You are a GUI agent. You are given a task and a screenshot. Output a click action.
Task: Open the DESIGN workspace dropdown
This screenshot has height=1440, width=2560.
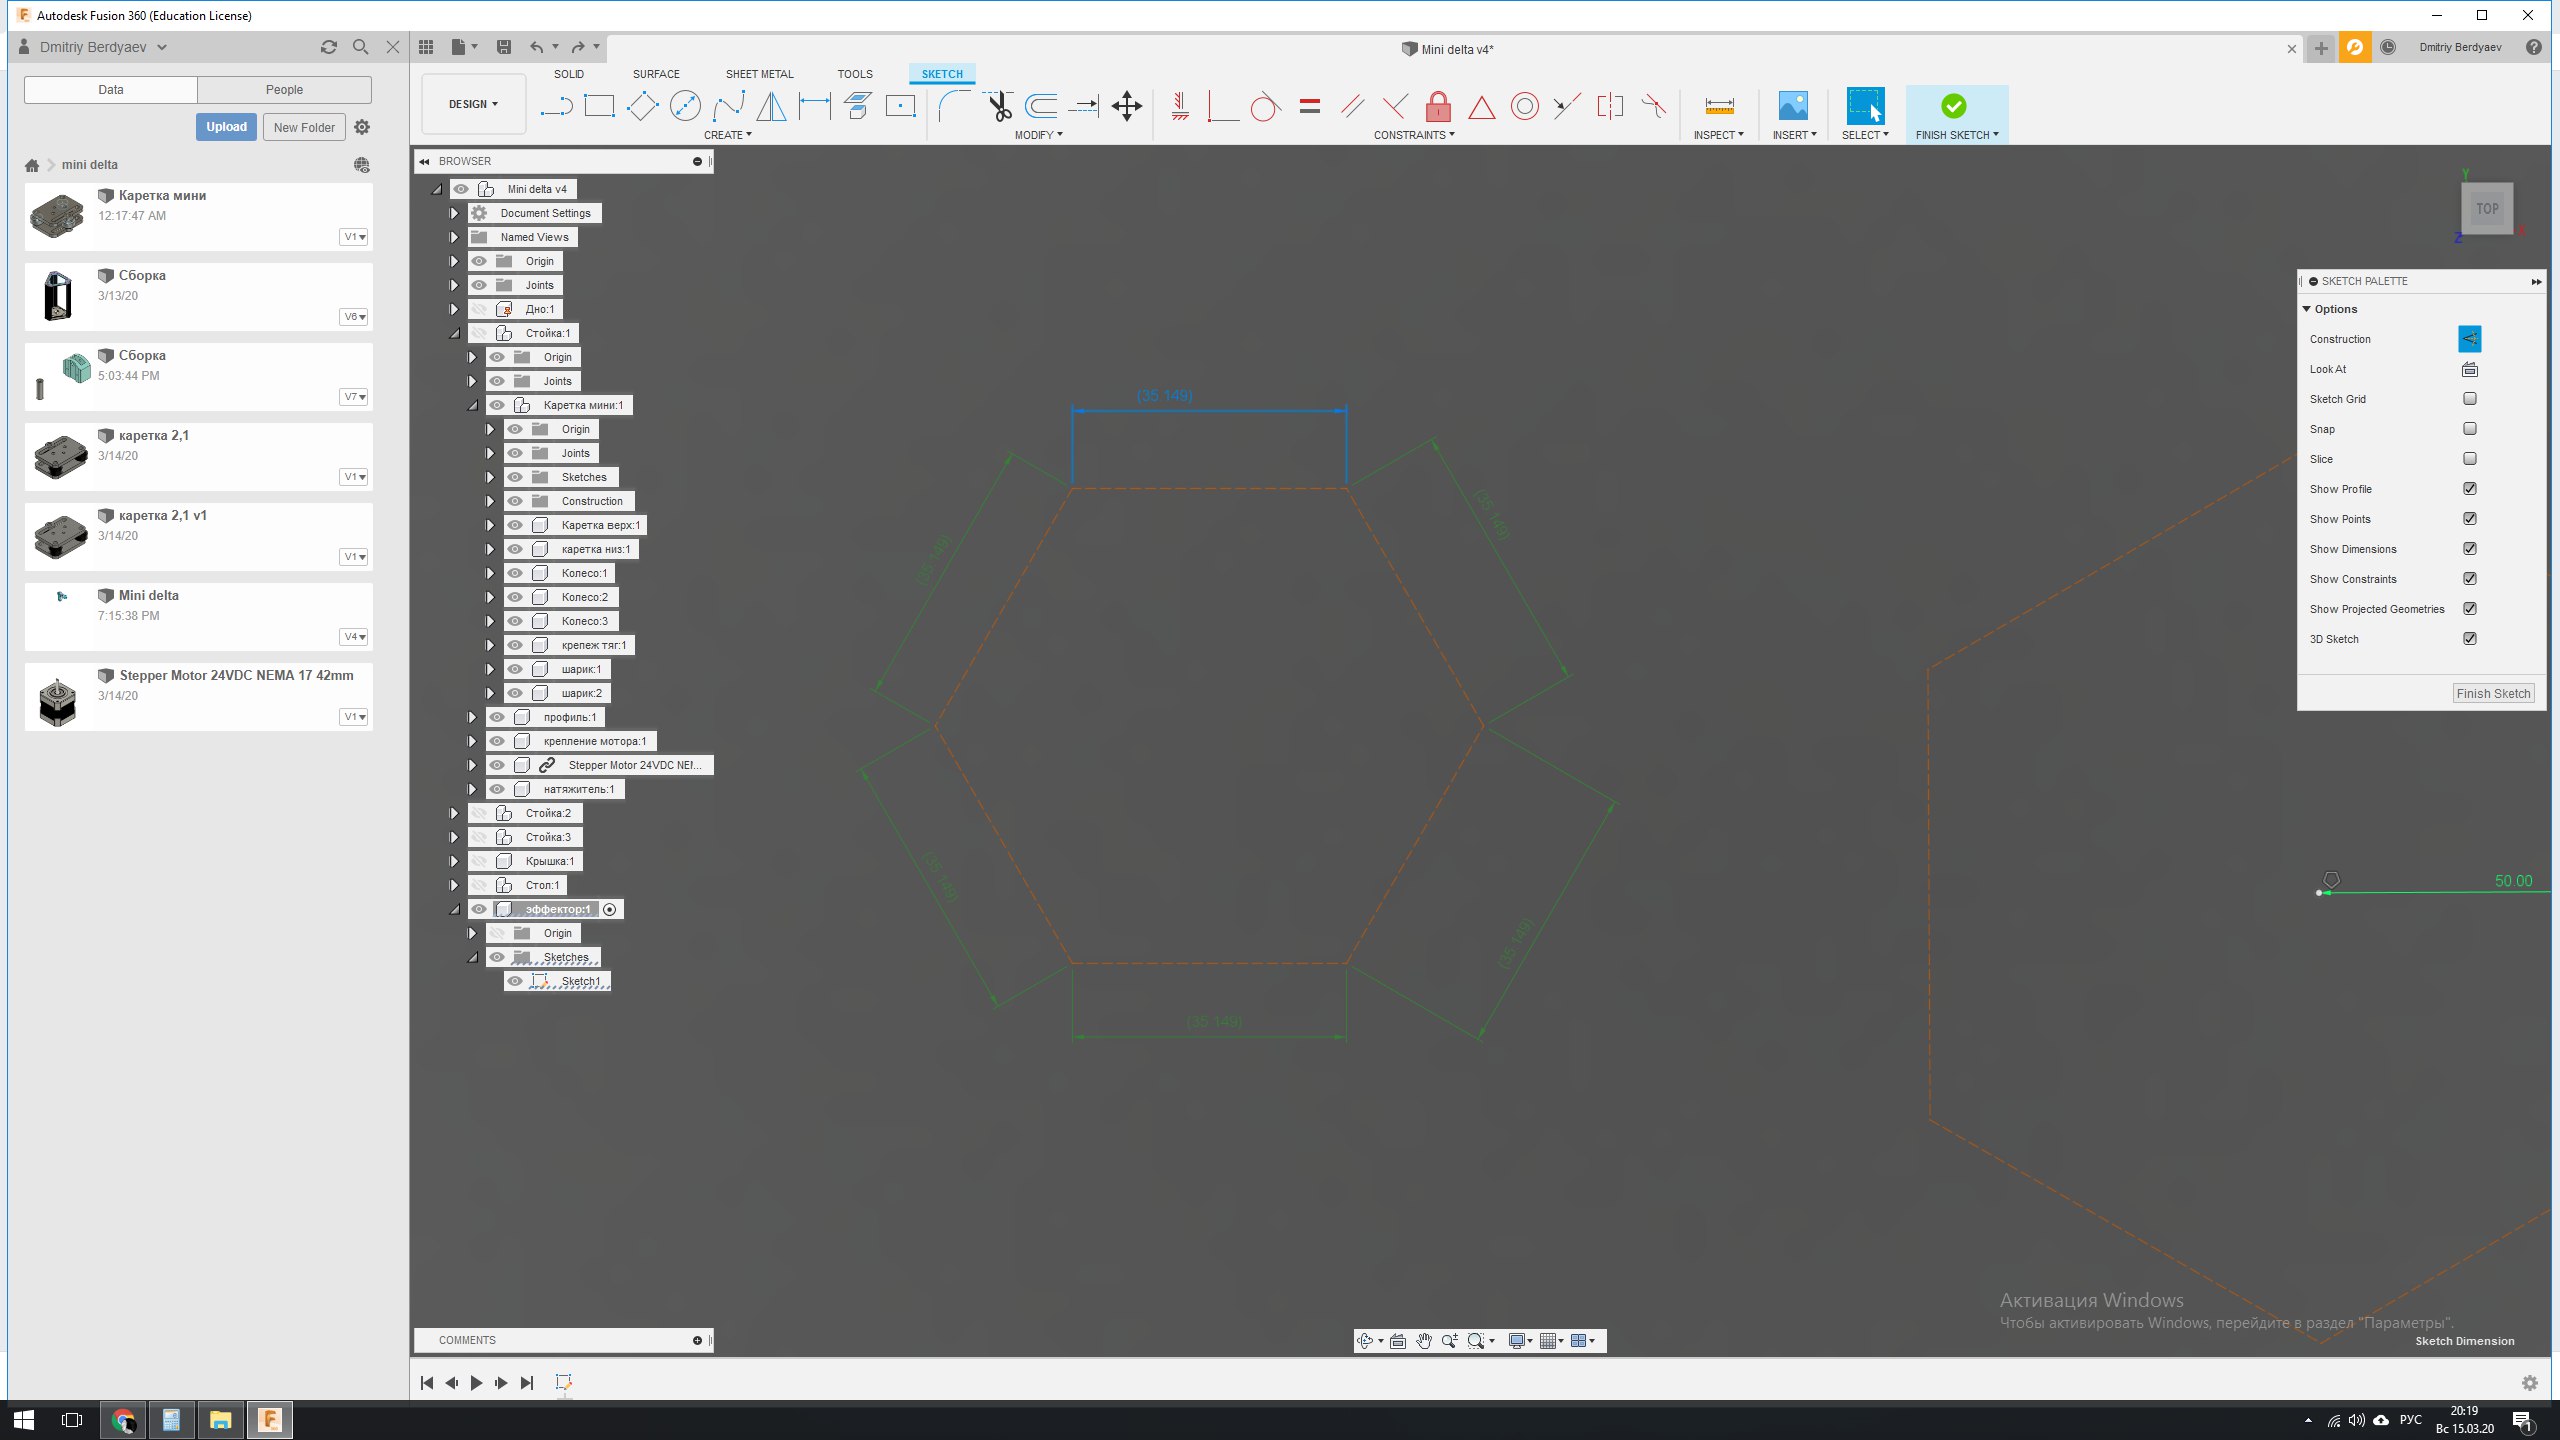(473, 104)
